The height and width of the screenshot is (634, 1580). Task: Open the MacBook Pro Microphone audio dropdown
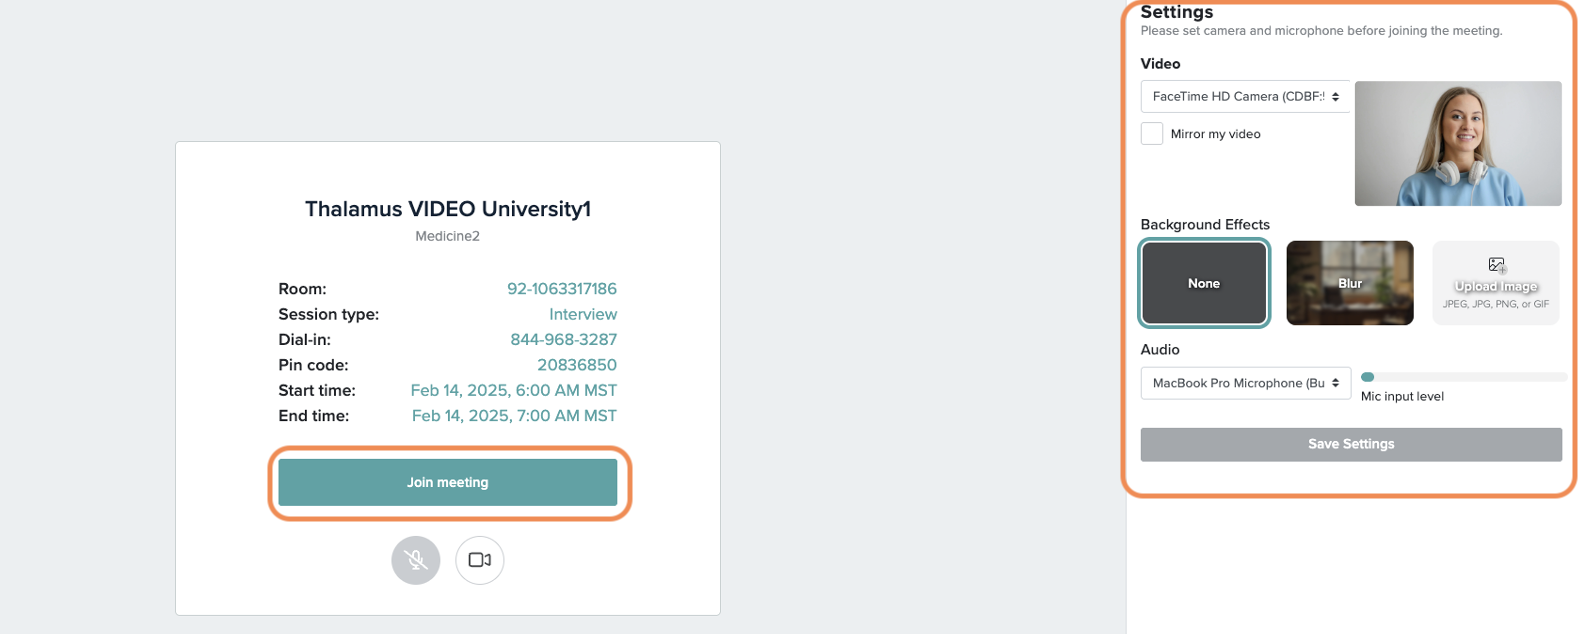(x=1245, y=383)
